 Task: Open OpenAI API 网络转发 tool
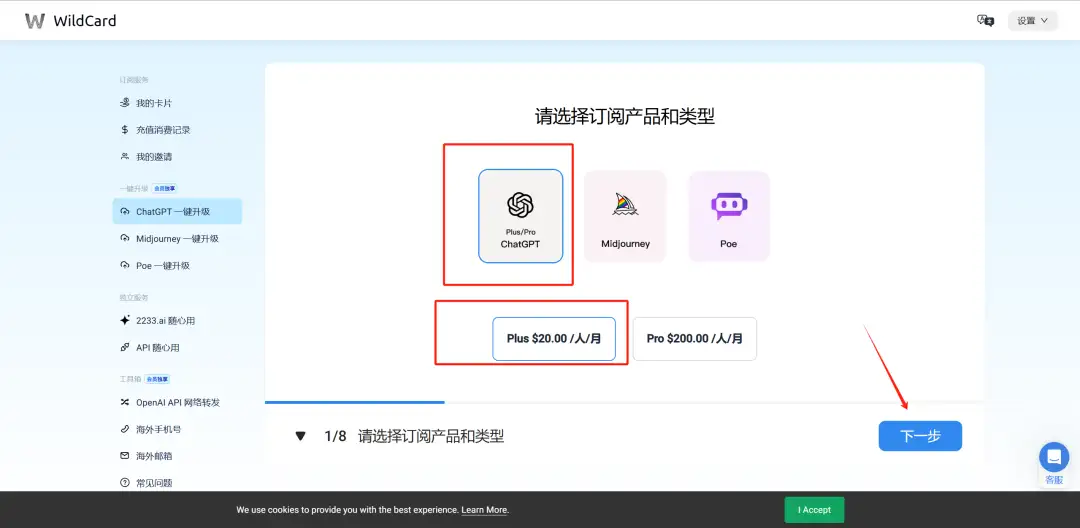(x=177, y=402)
